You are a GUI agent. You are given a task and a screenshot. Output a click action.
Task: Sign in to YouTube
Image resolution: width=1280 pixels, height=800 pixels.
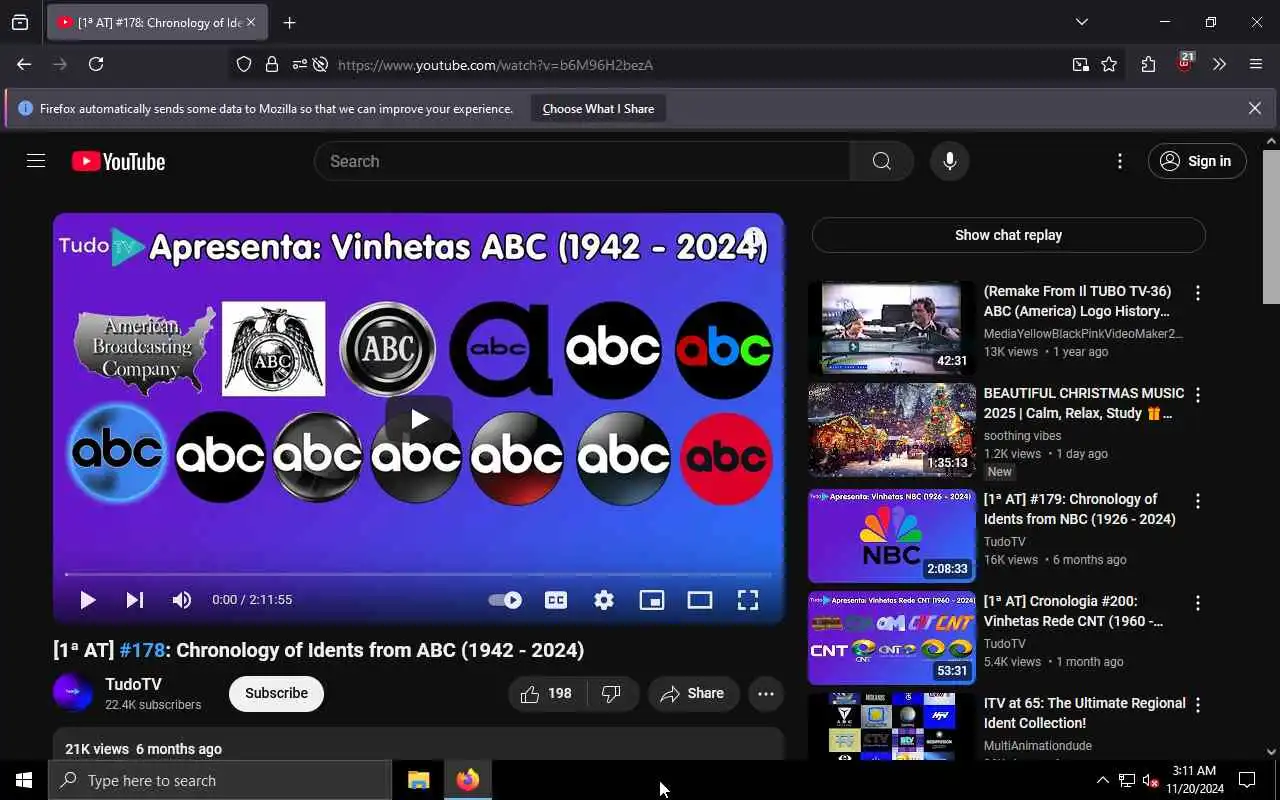(1197, 161)
